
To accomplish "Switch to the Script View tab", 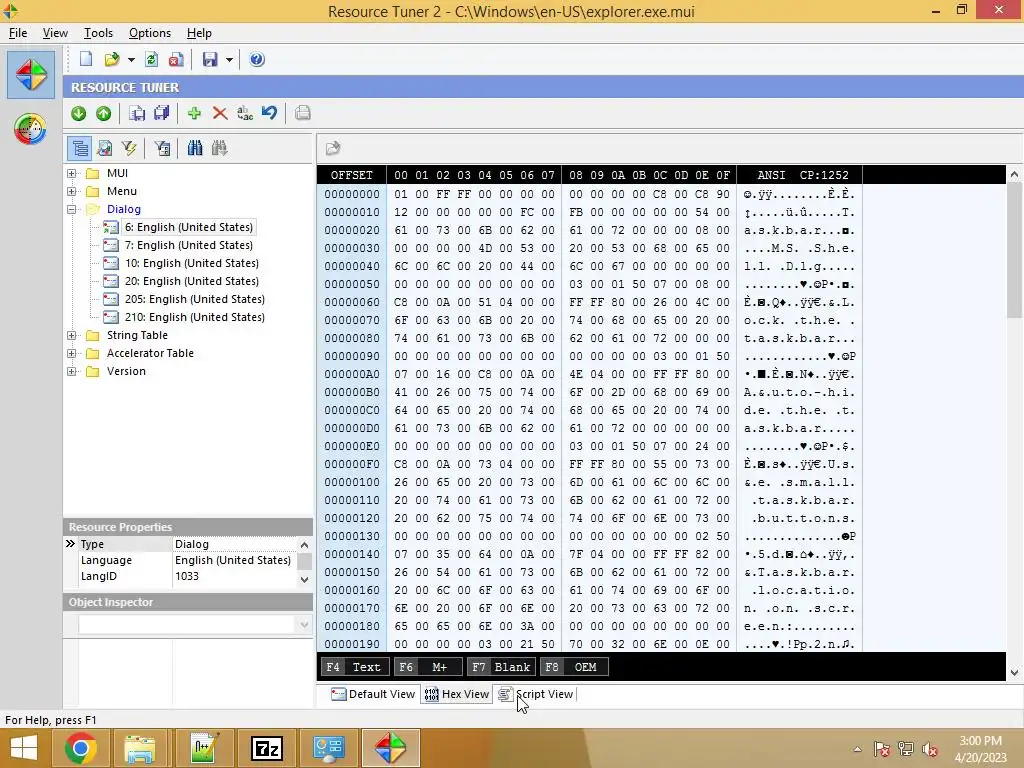I will pos(536,694).
